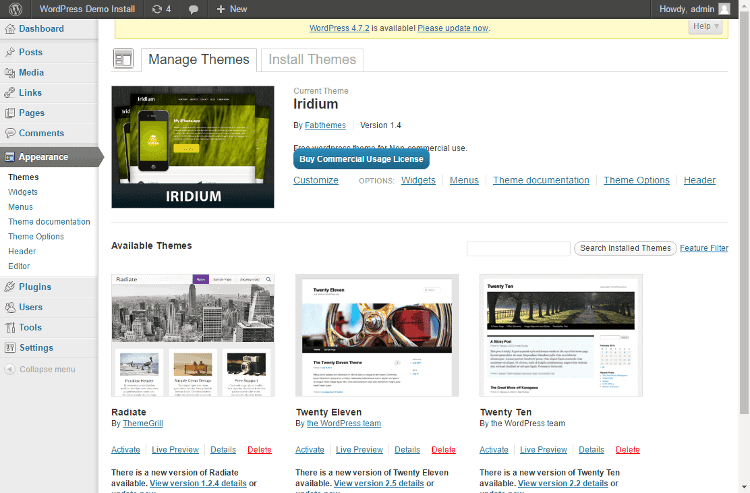Activate the Twenty Ten theme
750x493 pixels.
494,450
